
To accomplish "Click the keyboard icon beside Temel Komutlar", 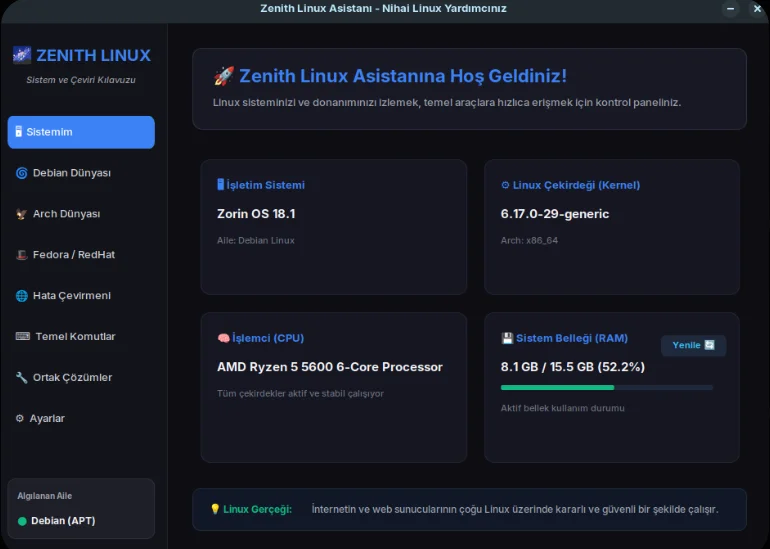I will [x=23, y=336].
